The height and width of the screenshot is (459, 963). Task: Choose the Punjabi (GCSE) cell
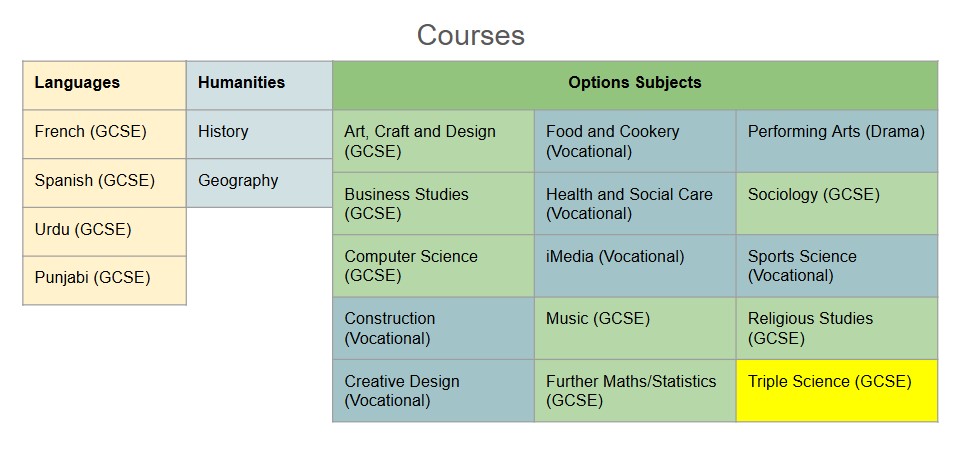point(104,280)
